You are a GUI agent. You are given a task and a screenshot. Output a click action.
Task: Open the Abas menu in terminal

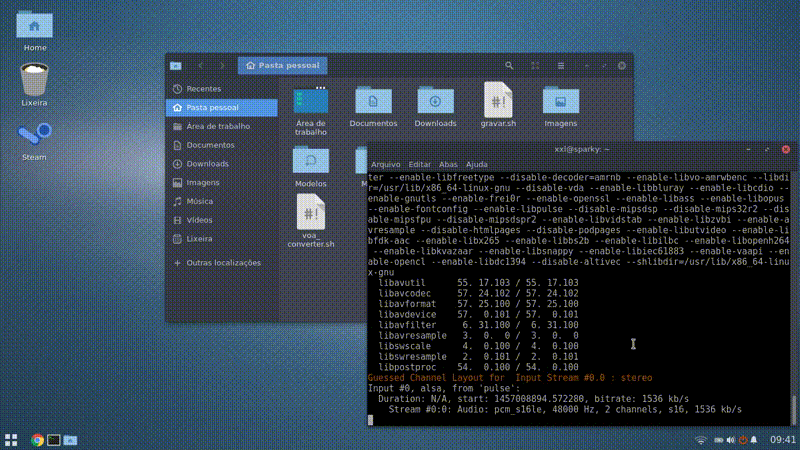[448, 164]
